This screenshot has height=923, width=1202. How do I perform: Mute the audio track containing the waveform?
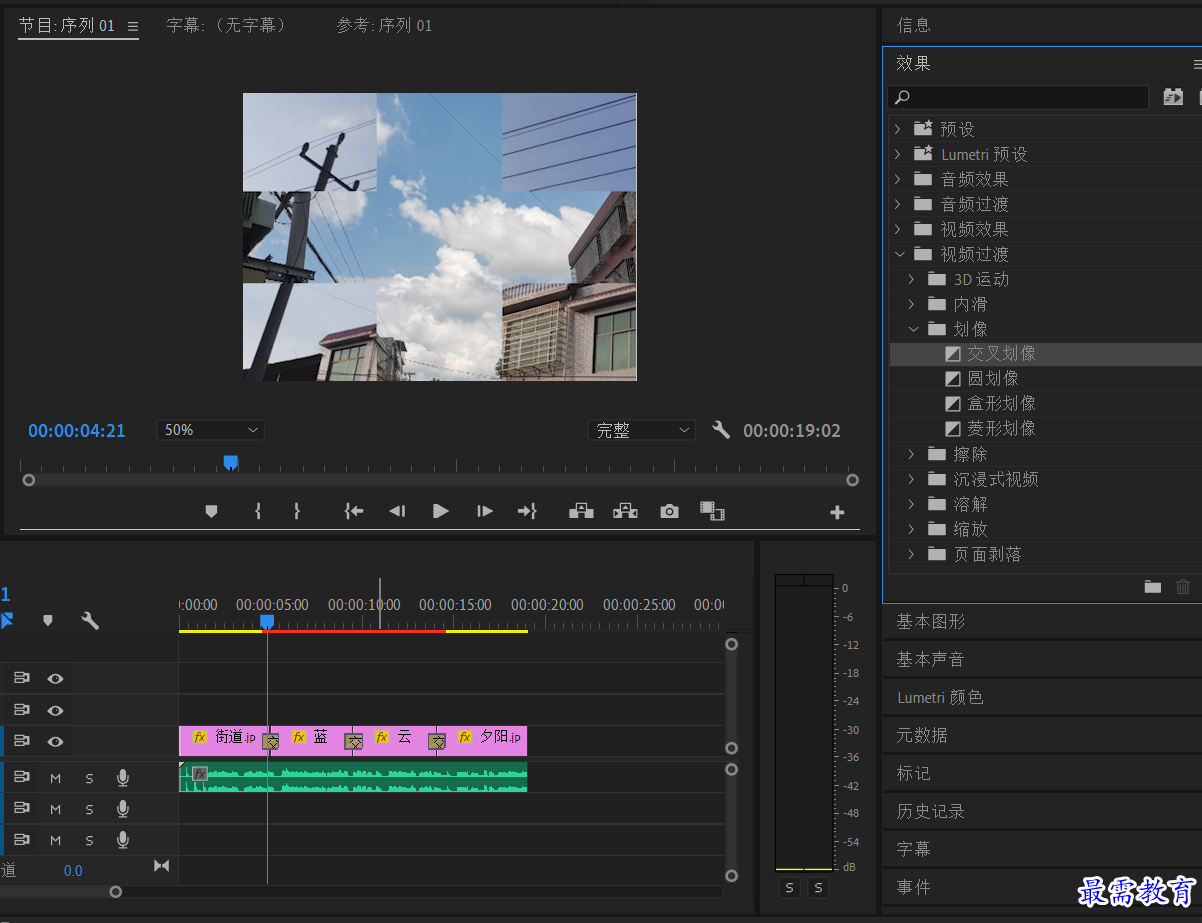56,778
